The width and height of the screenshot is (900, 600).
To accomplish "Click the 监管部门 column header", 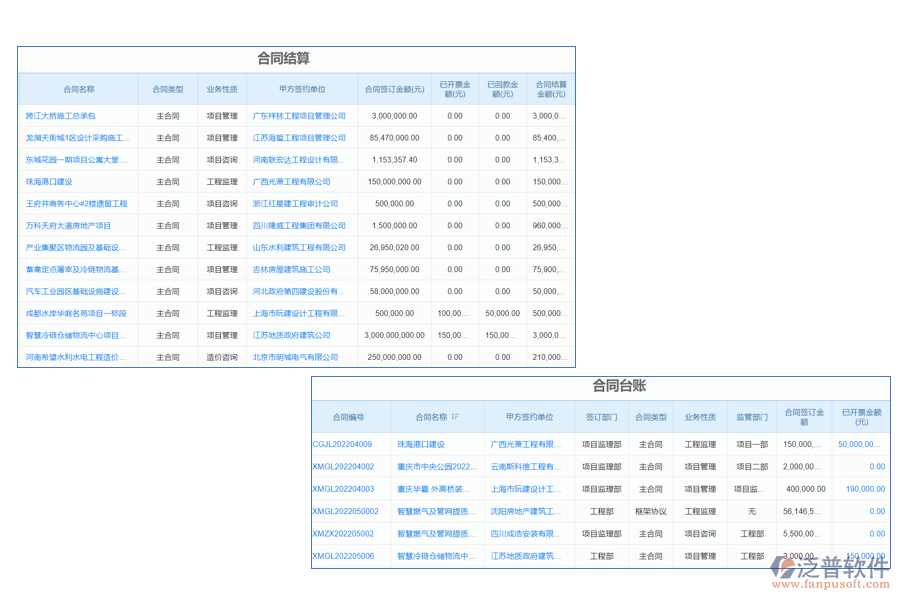I will 752,417.
